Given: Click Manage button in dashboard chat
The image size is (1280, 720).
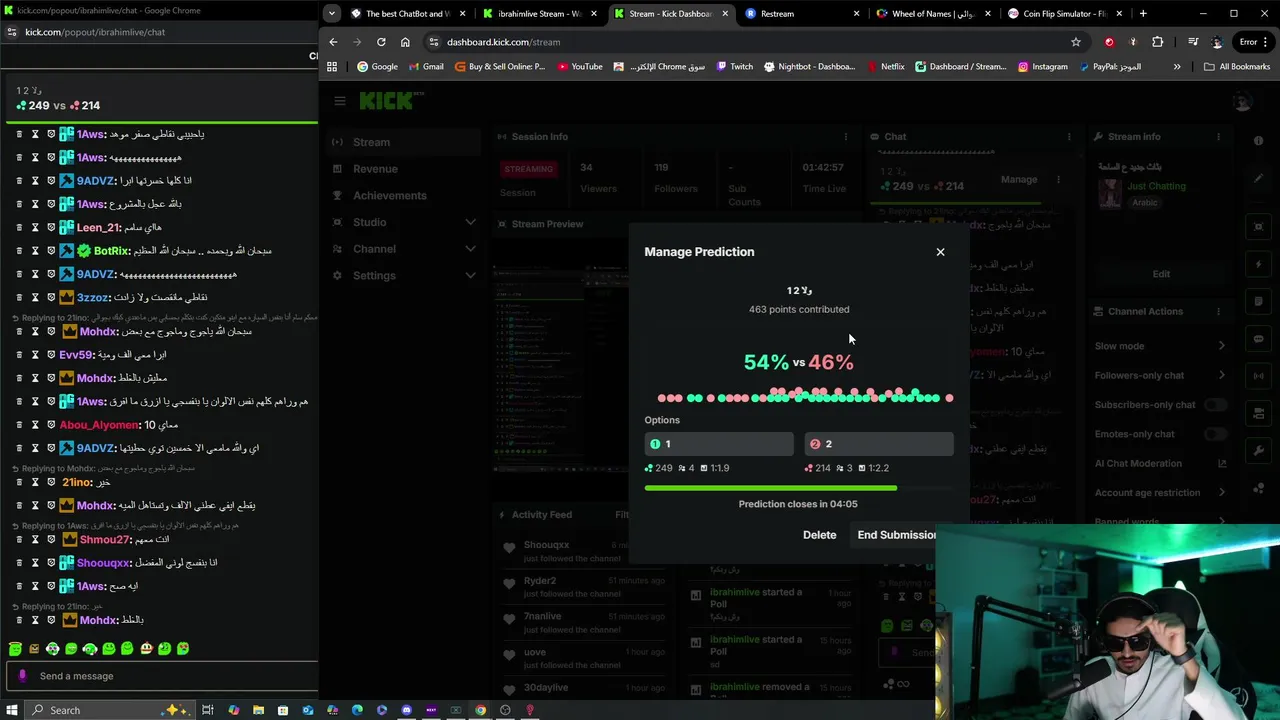Looking at the screenshot, I should coord(1019,180).
